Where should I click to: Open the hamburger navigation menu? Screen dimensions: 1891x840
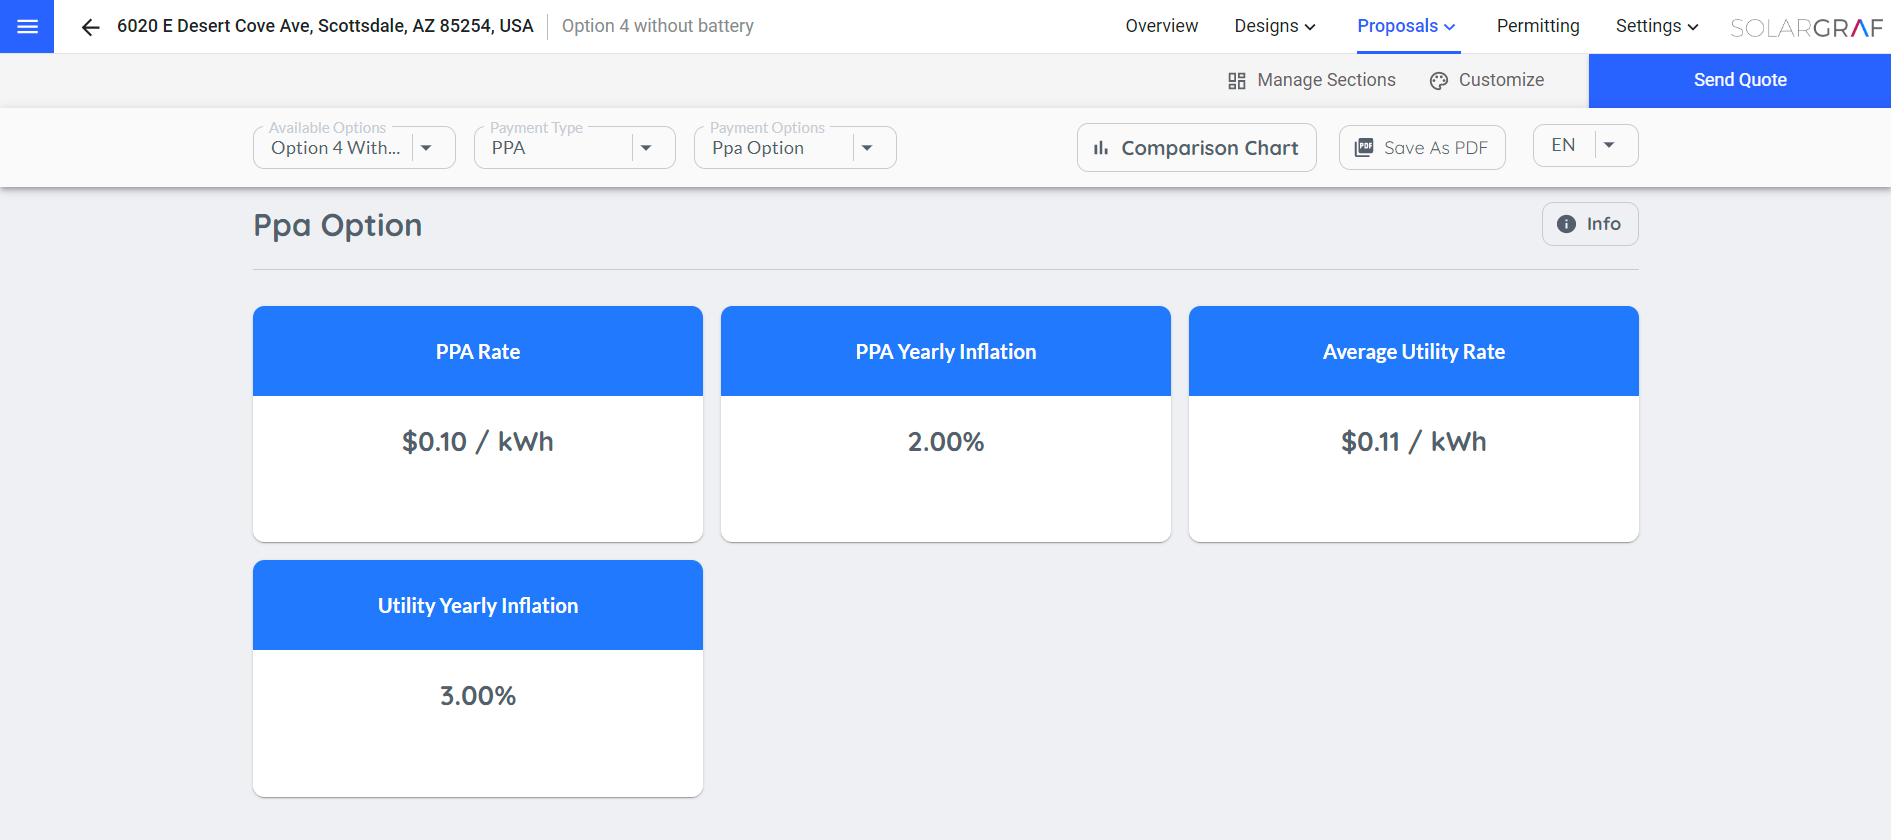coord(27,27)
